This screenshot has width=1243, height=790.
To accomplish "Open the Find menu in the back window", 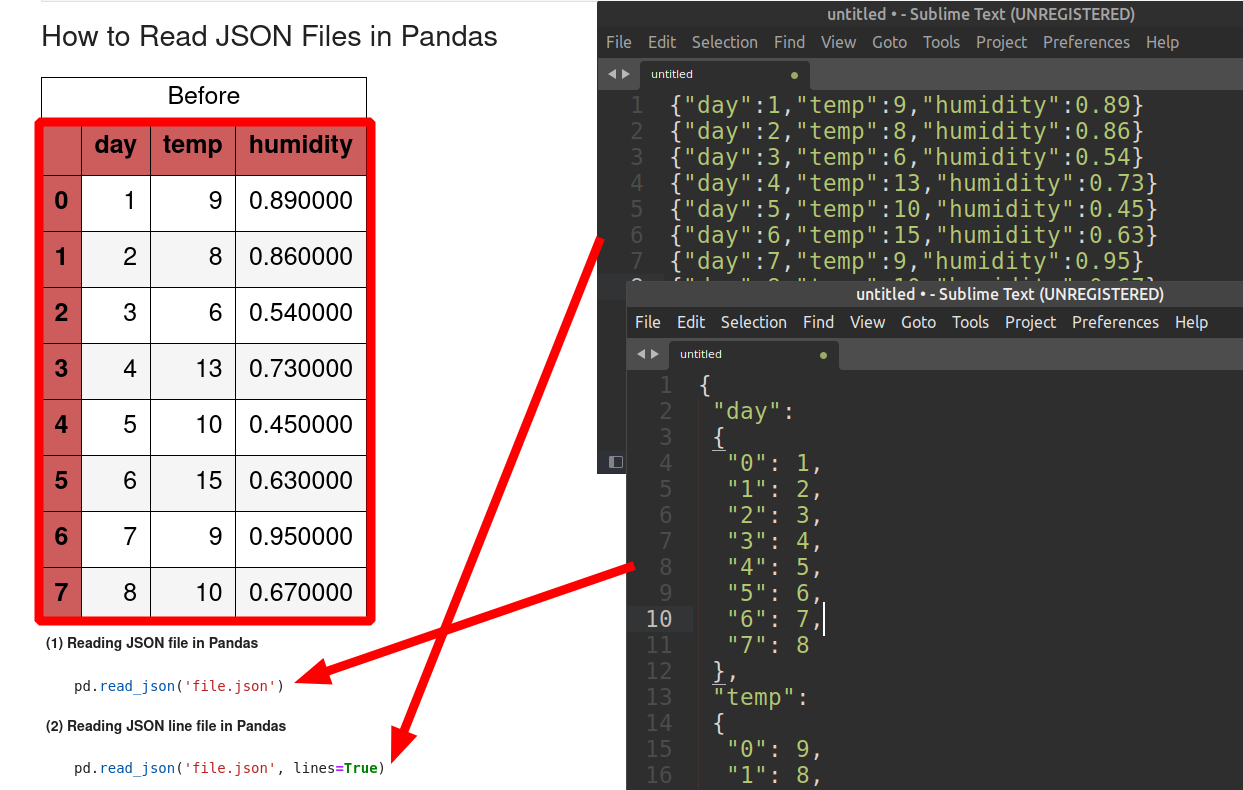I will tap(789, 42).
